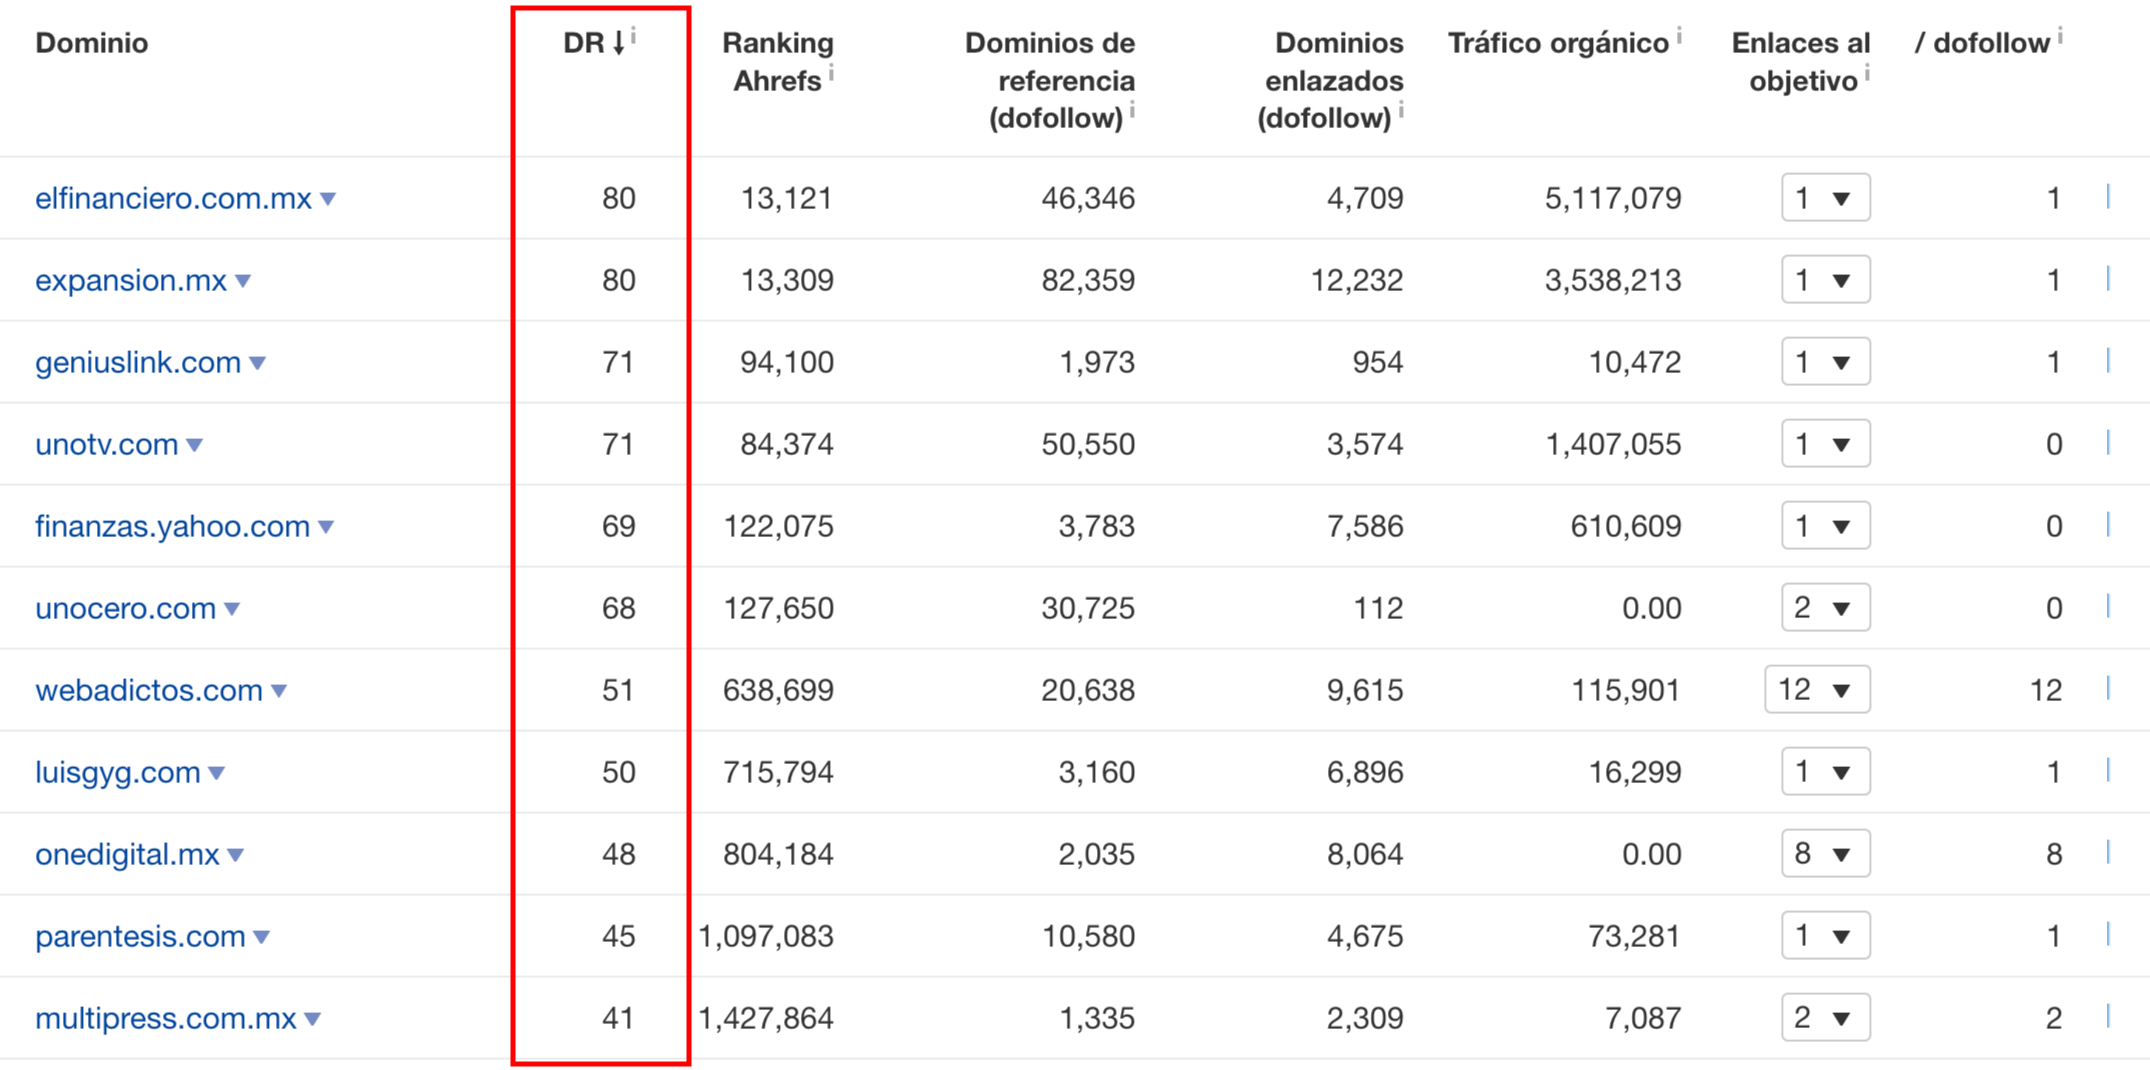2150x1070 pixels.
Task: Expand arrow menu next to unocero.com
Action: click(x=232, y=610)
